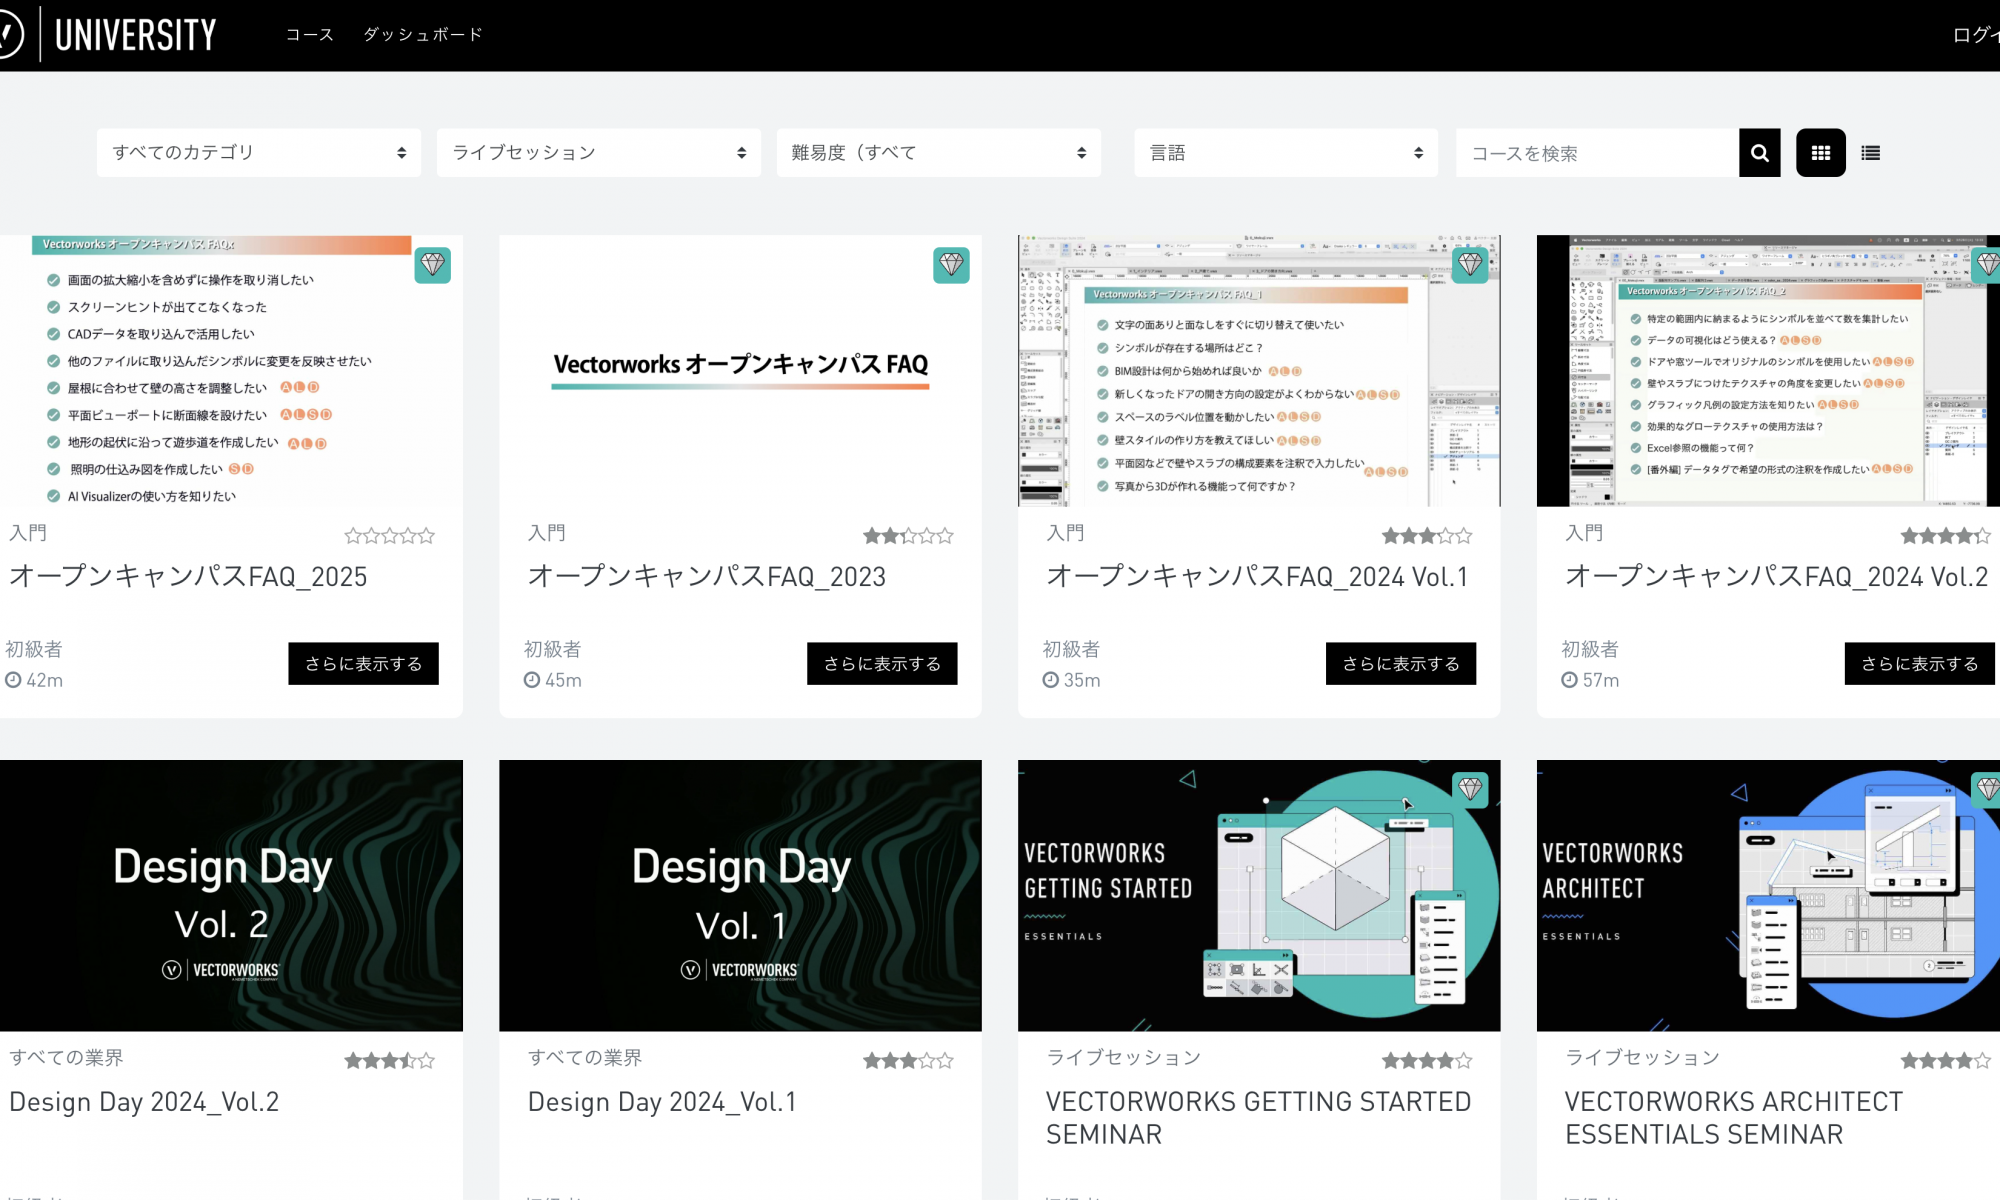Click さらに表示する for FAQ_2024 Vol.2
Screen dimensions: 2000x1200
click(x=1920, y=664)
